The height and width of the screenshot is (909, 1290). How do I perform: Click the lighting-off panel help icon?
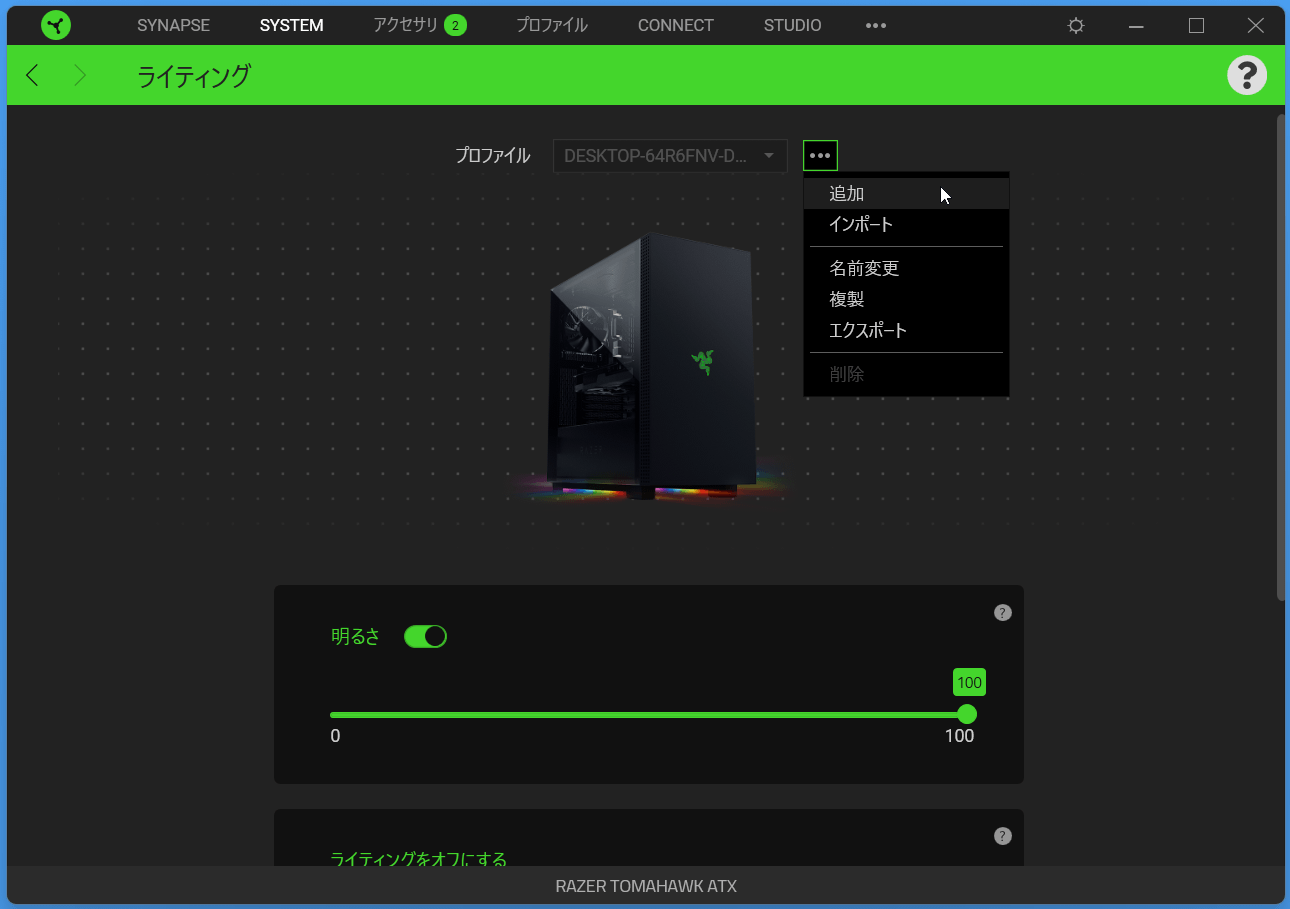tap(1003, 836)
